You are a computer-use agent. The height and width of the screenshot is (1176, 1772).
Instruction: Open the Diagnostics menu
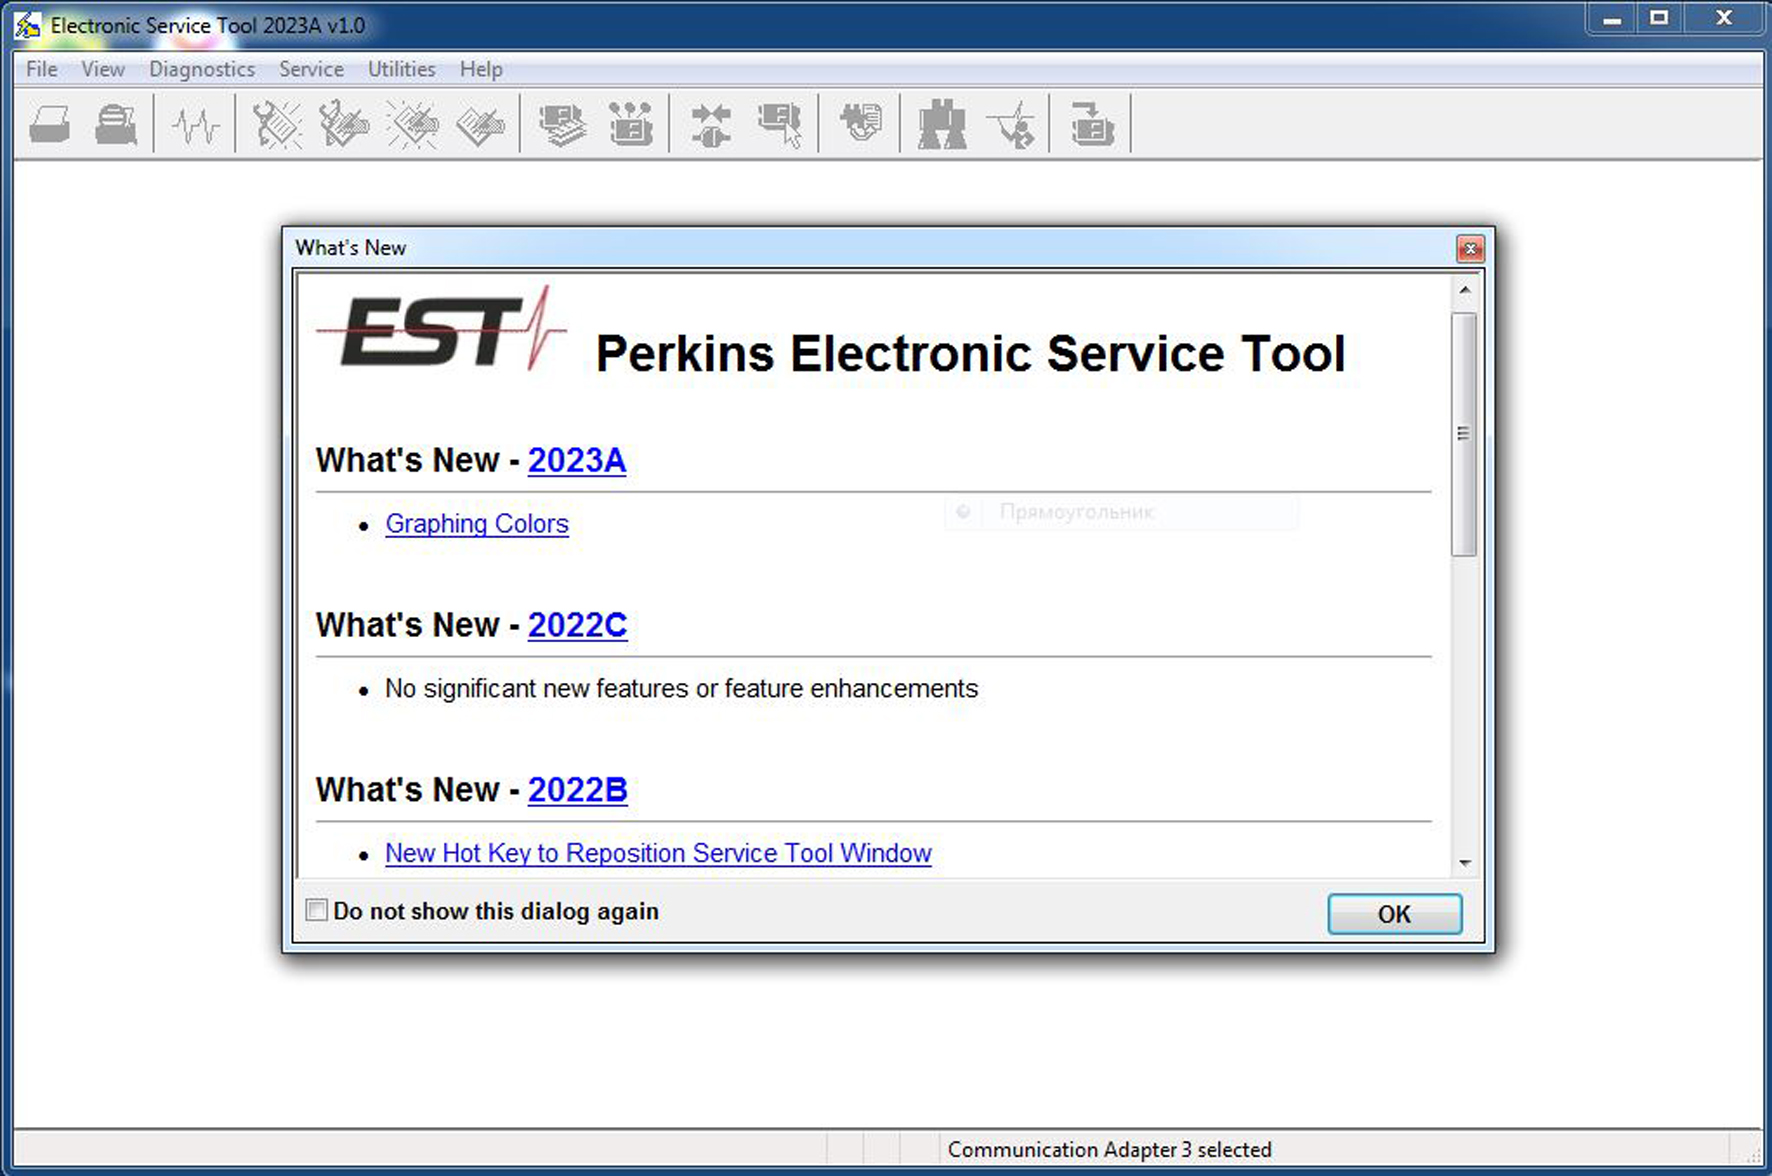pos(201,69)
